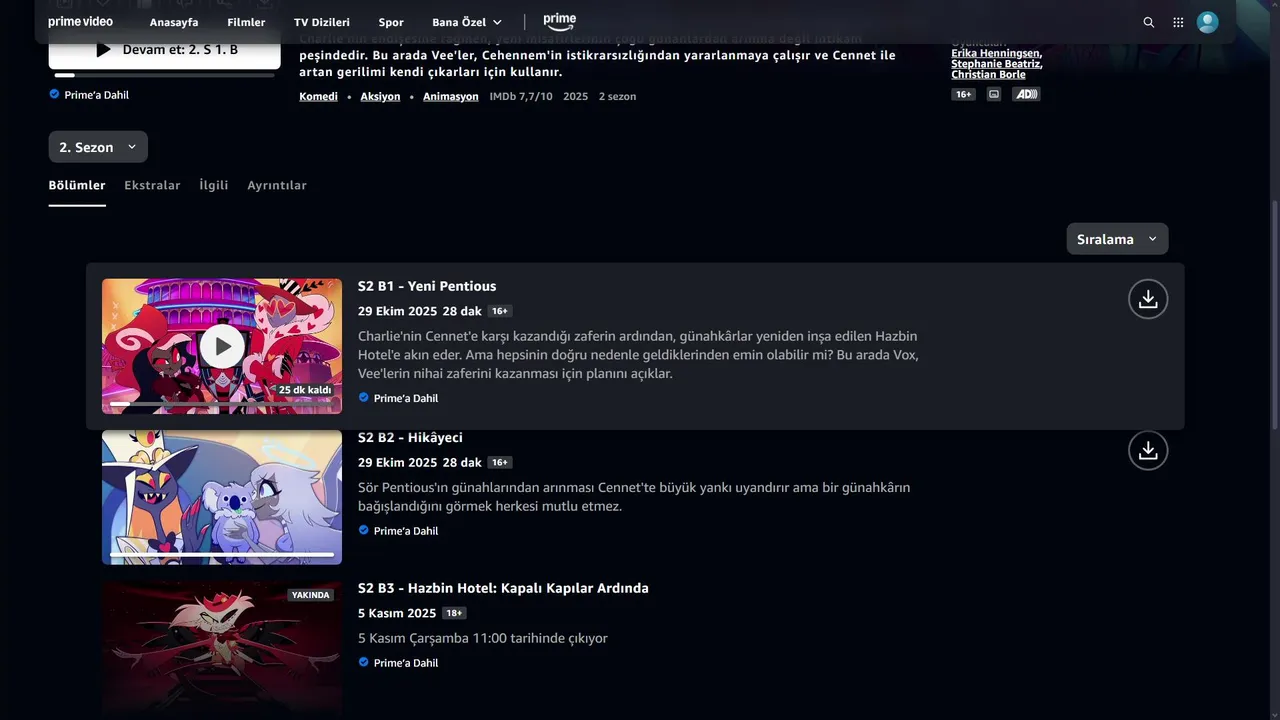This screenshot has height=720, width=1280.
Task: Click the 16+ rating badge in header
Action: [963, 94]
